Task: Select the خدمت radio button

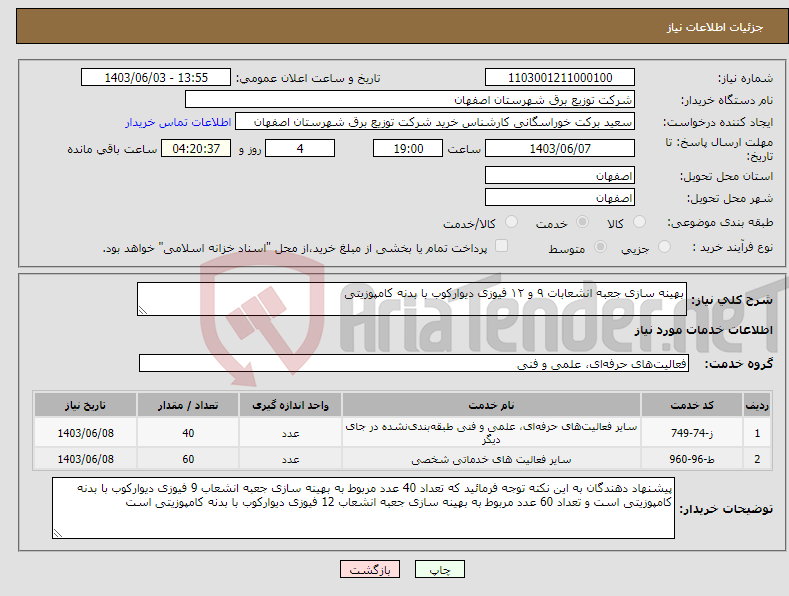Action: point(583,222)
